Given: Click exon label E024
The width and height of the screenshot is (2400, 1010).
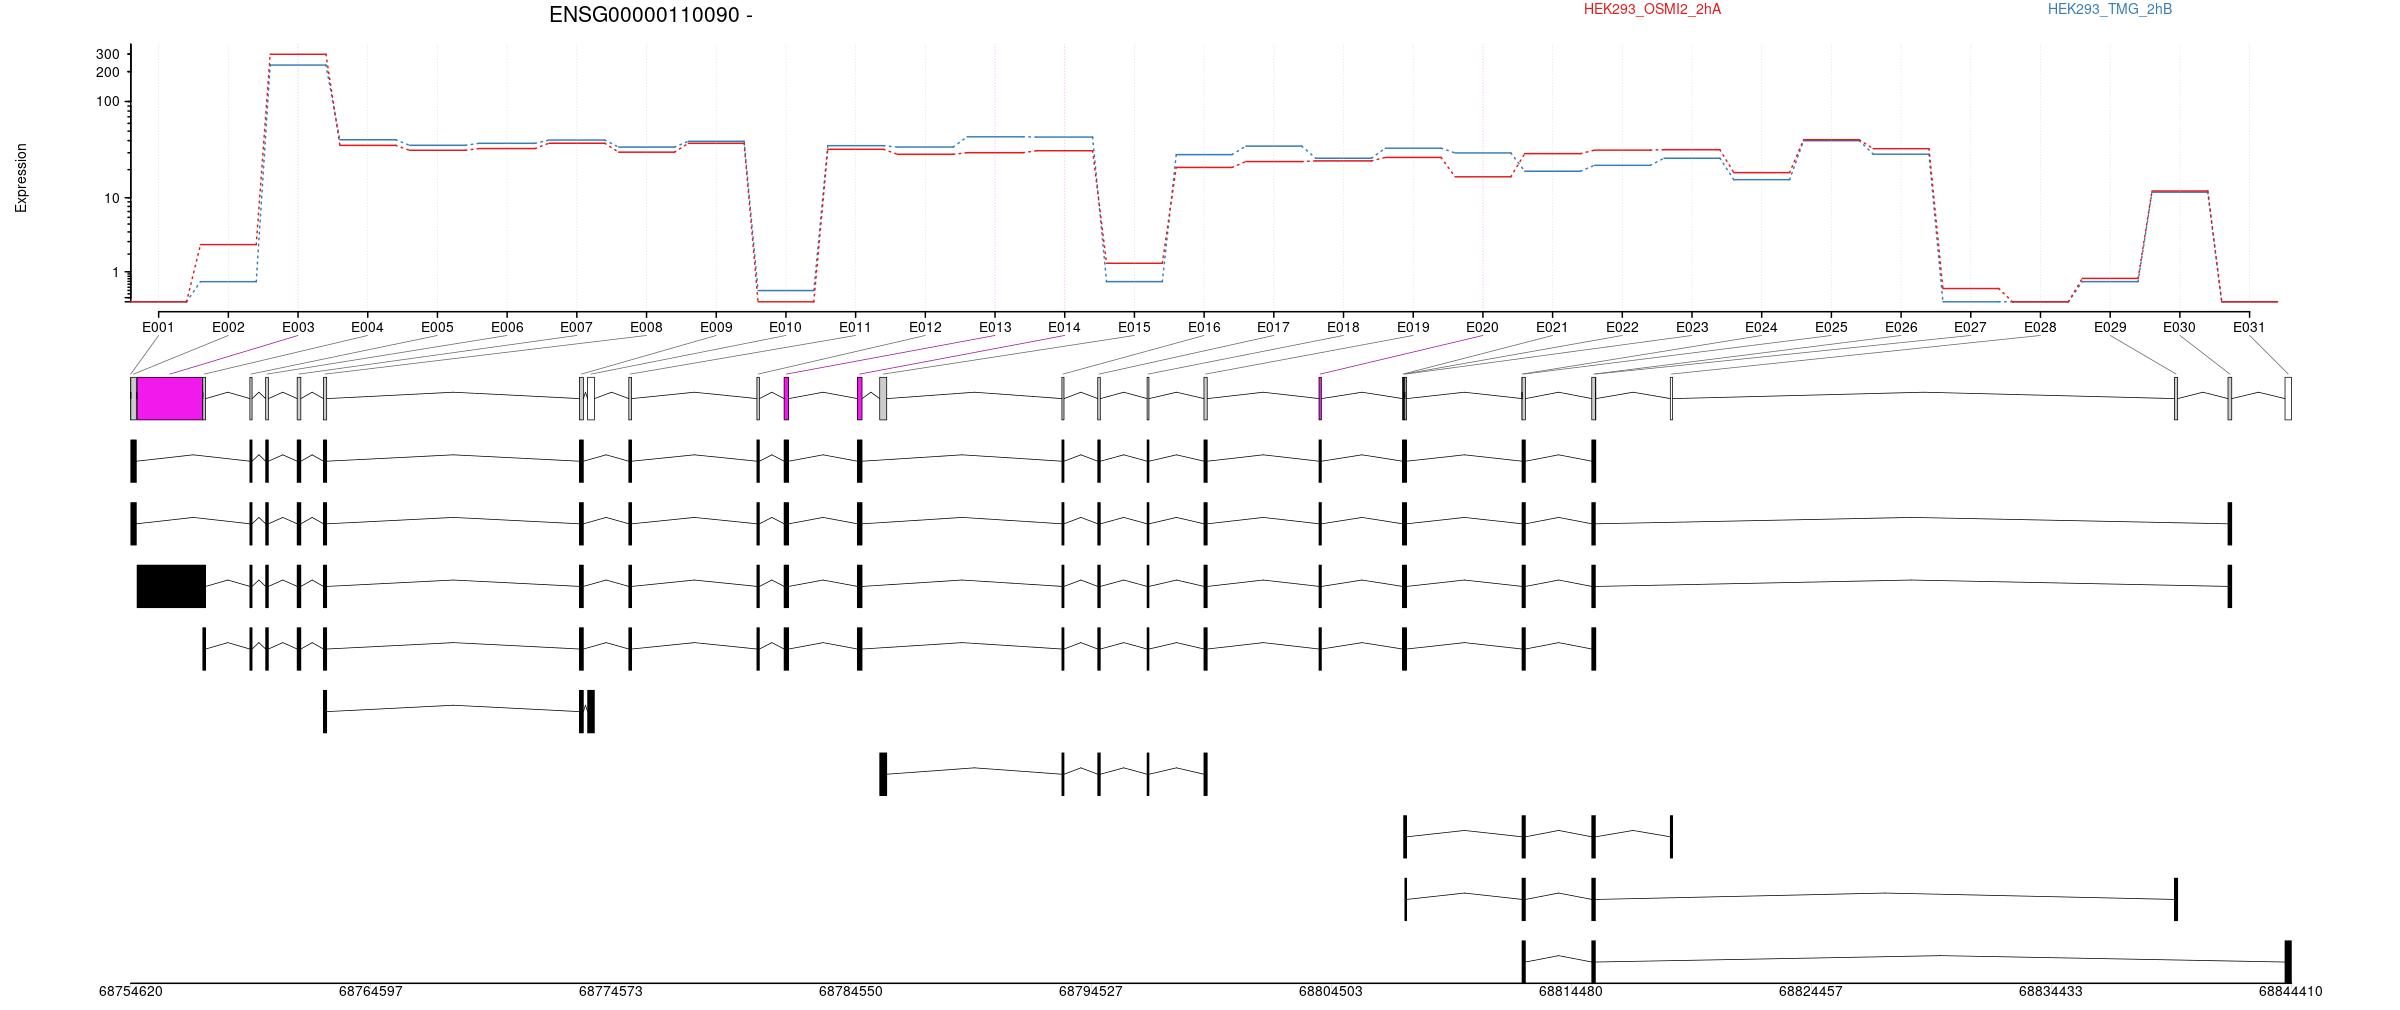Looking at the screenshot, I should pos(1761,327).
